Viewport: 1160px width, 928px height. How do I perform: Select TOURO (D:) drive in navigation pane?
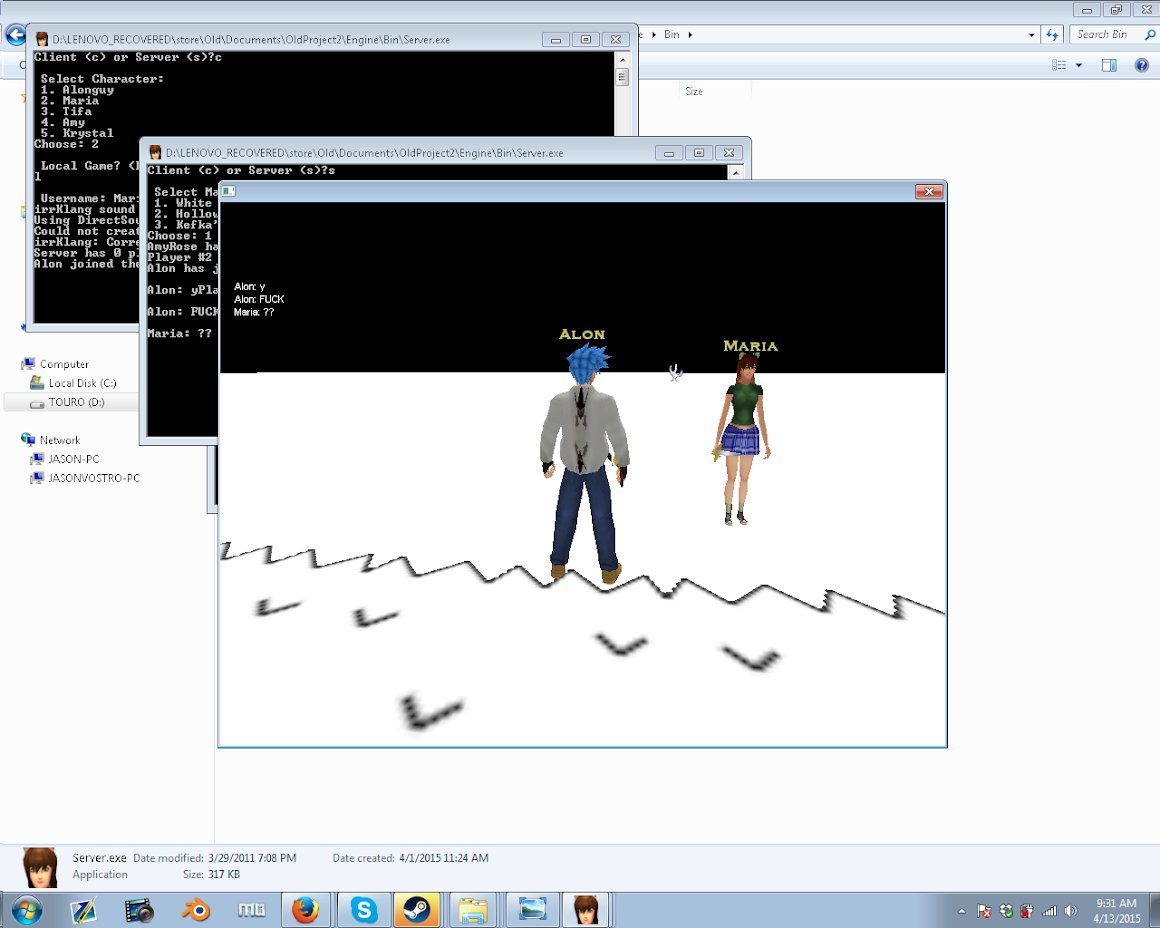coord(76,402)
